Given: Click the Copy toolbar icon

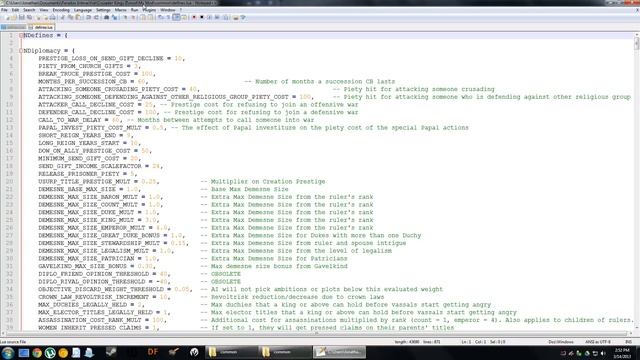Looking at the screenshot, I should (x=70, y=18).
